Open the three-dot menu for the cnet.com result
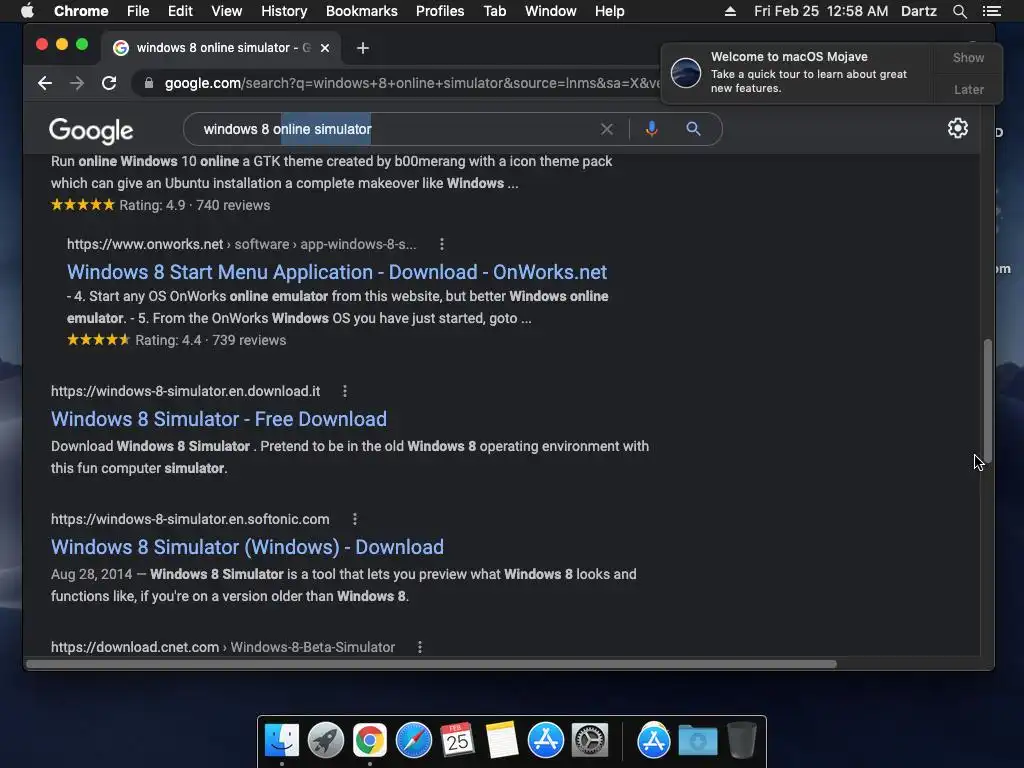The width and height of the screenshot is (1024, 768). 420,647
